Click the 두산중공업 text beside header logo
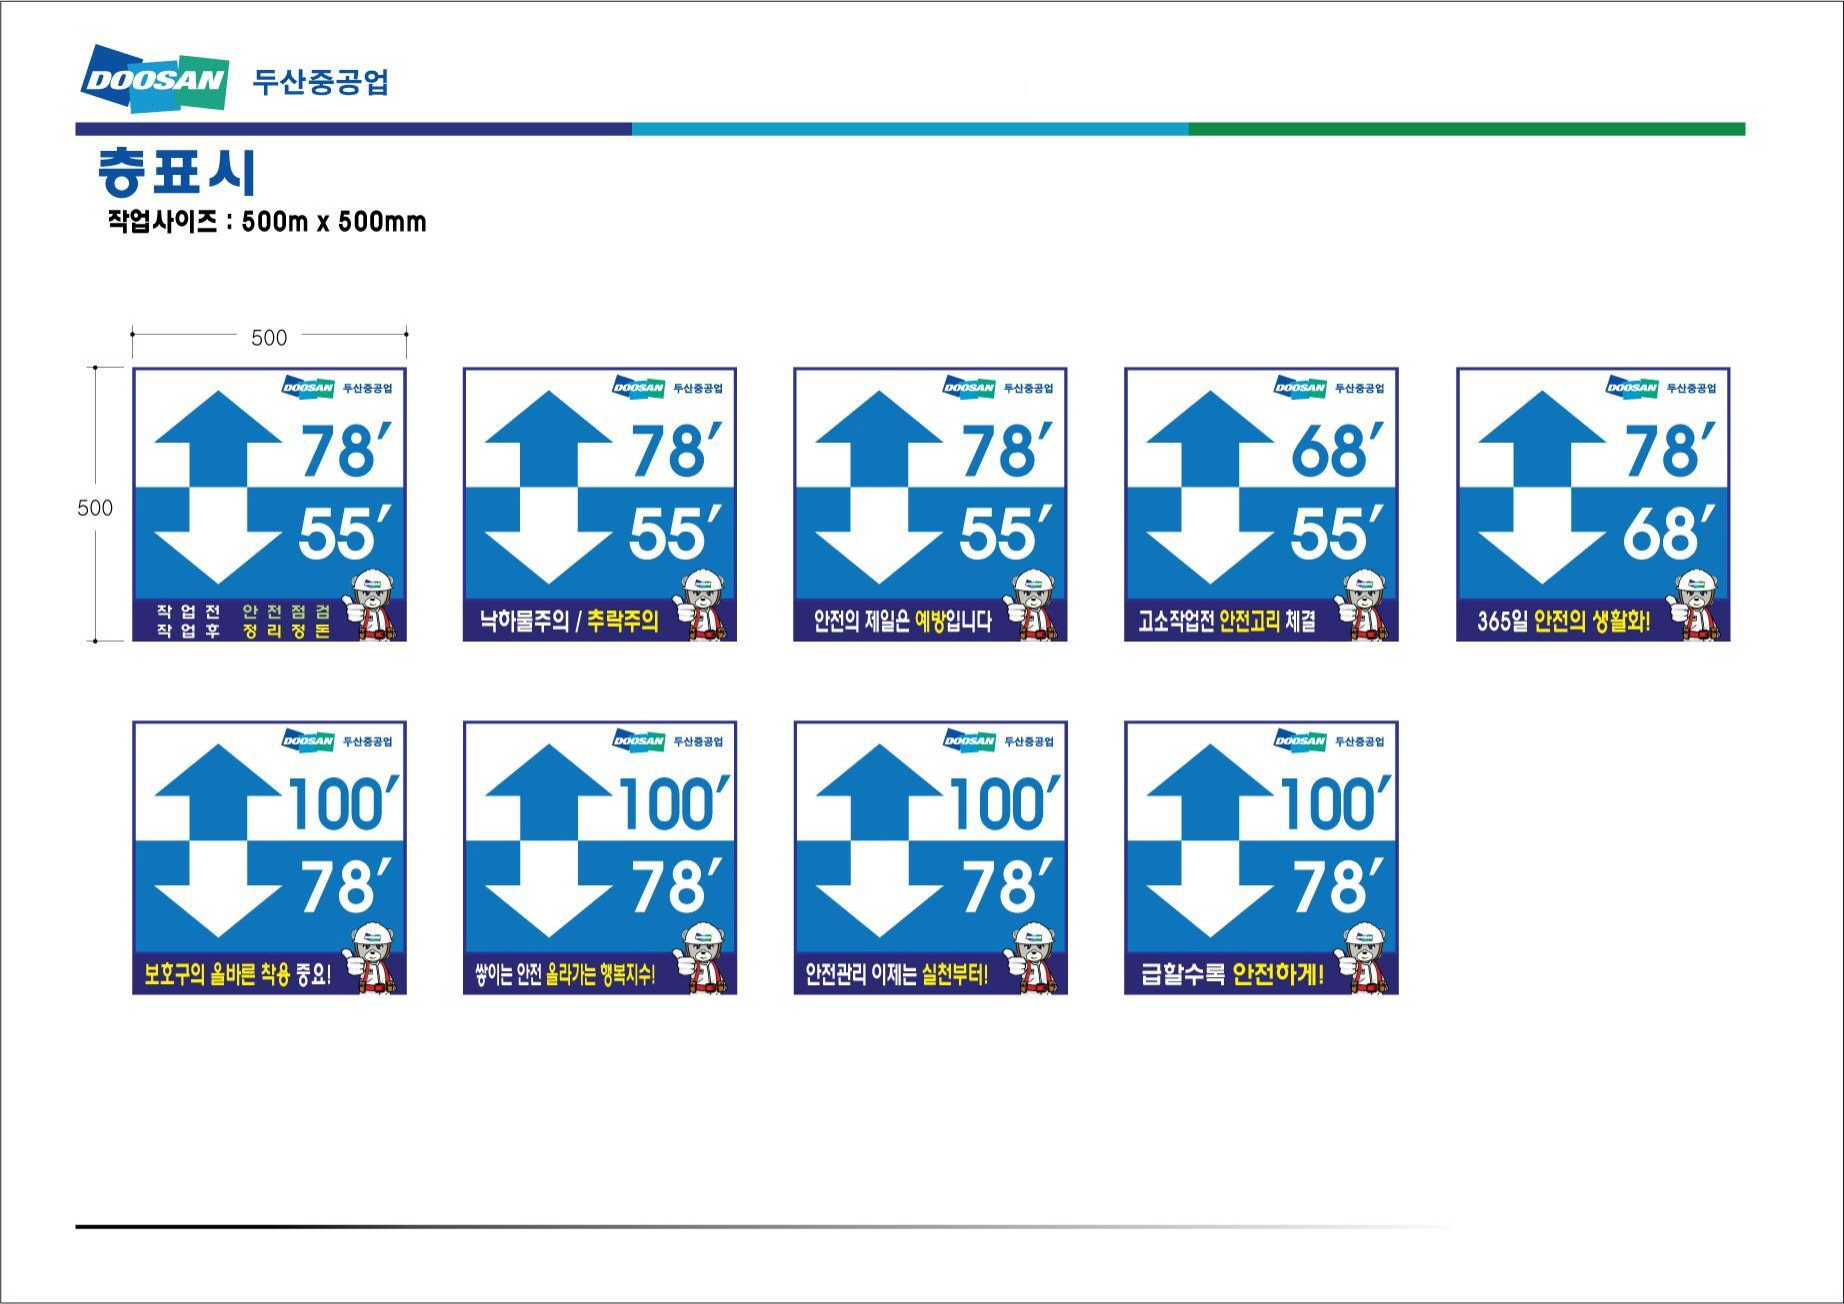1844x1304 pixels. (x=320, y=82)
